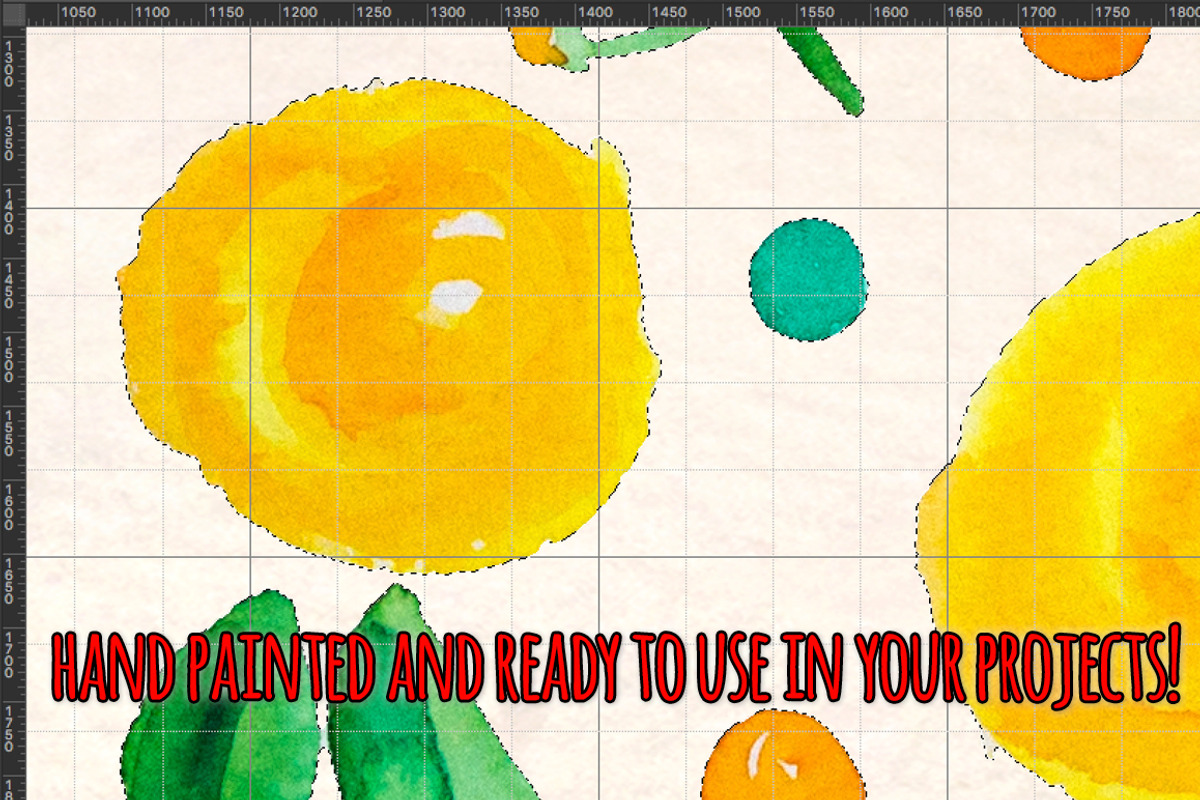Click the 1450 mark on the vertical ruler
1200x800 pixels.
click(8, 285)
